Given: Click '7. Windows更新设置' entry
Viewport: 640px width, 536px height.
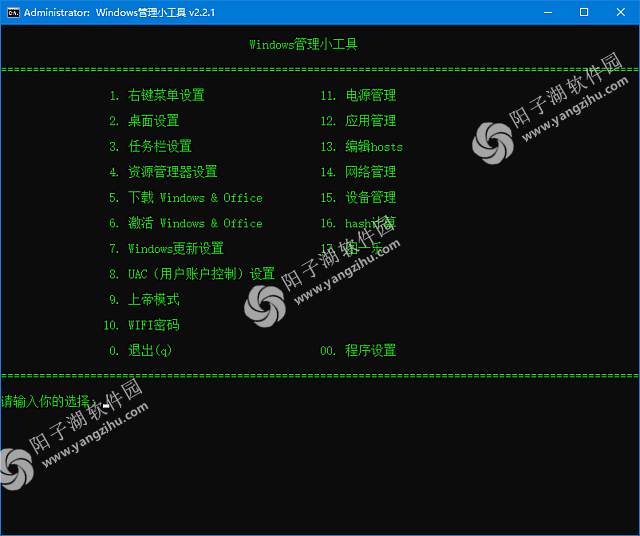Looking at the screenshot, I should click(x=166, y=249).
